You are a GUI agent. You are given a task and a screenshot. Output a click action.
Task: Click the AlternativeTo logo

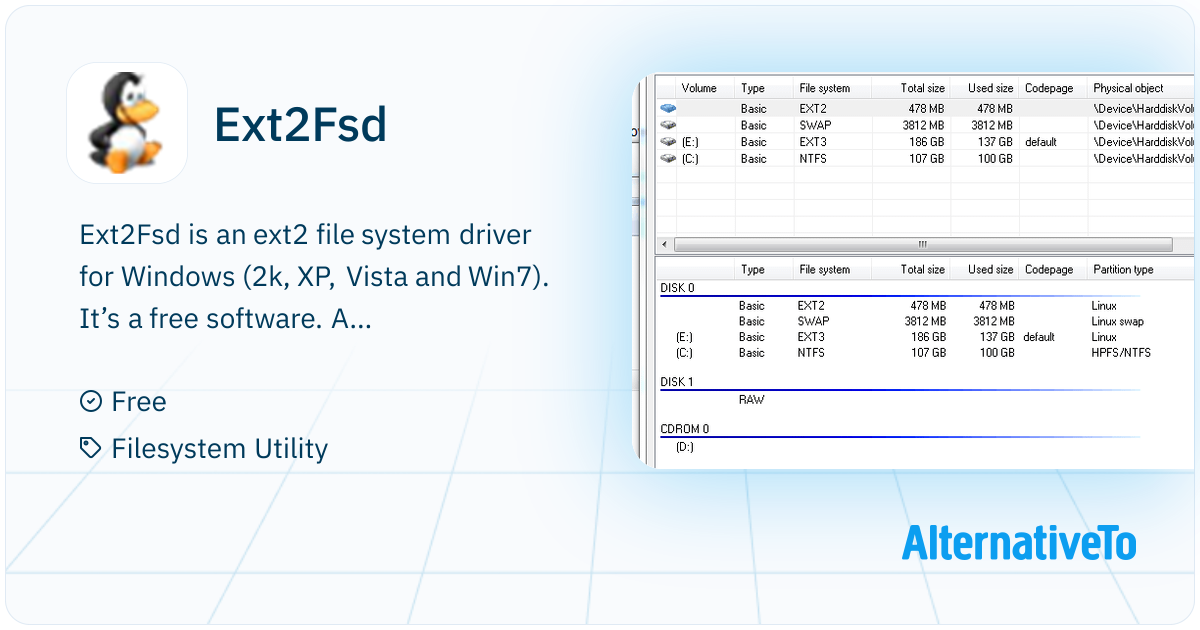[1019, 541]
